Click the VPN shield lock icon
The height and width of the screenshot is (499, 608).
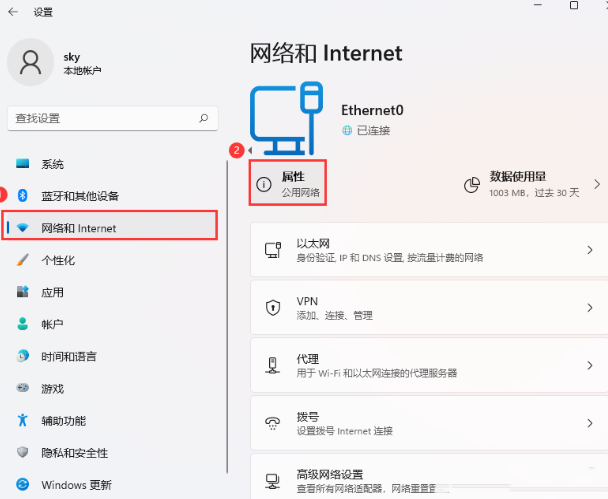pyautogui.click(x=273, y=308)
